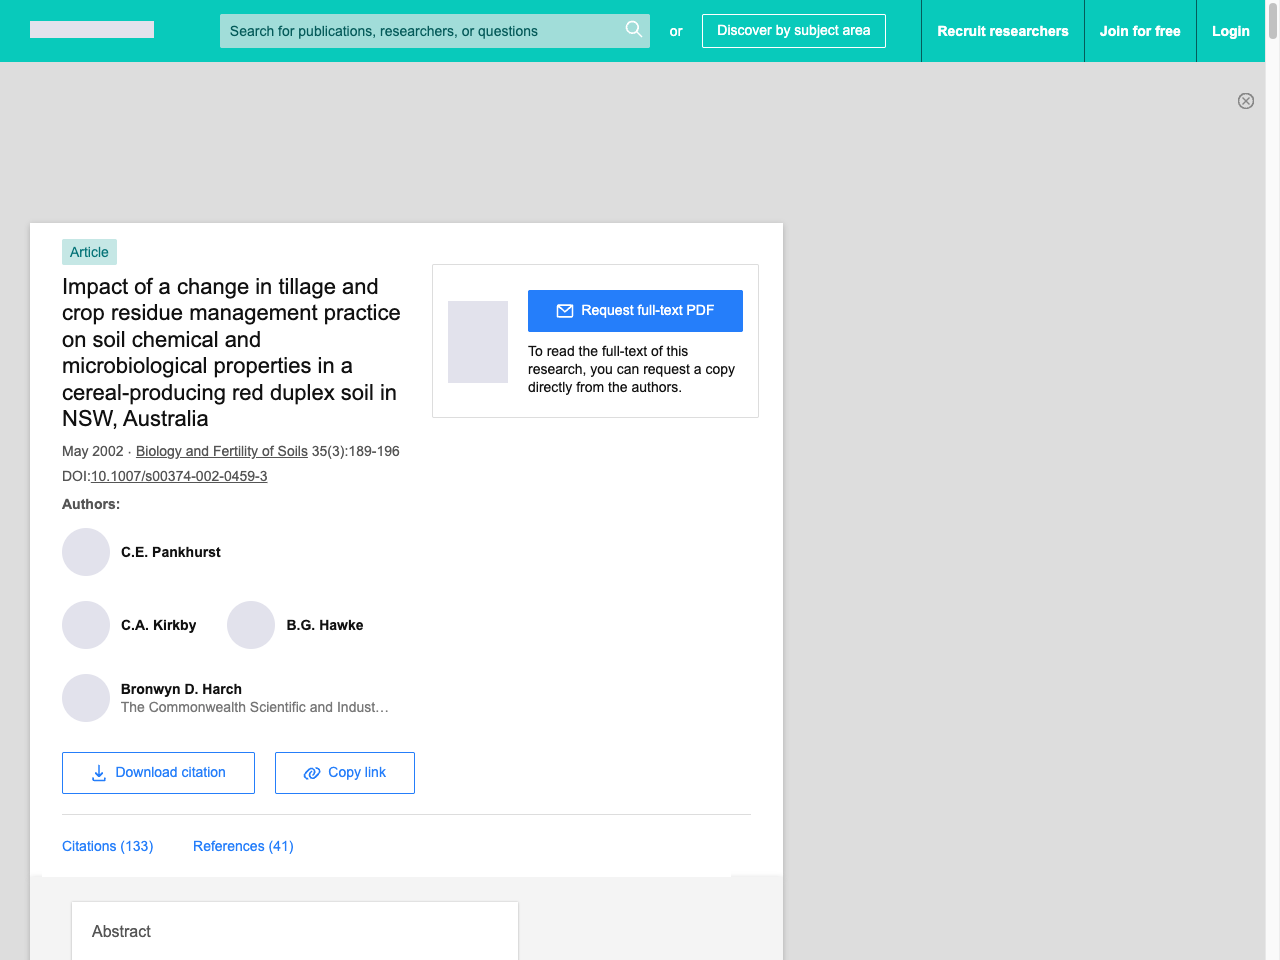The width and height of the screenshot is (1280, 960).
Task: Follow the Biology and Fertility of Soils link
Action: [222, 451]
